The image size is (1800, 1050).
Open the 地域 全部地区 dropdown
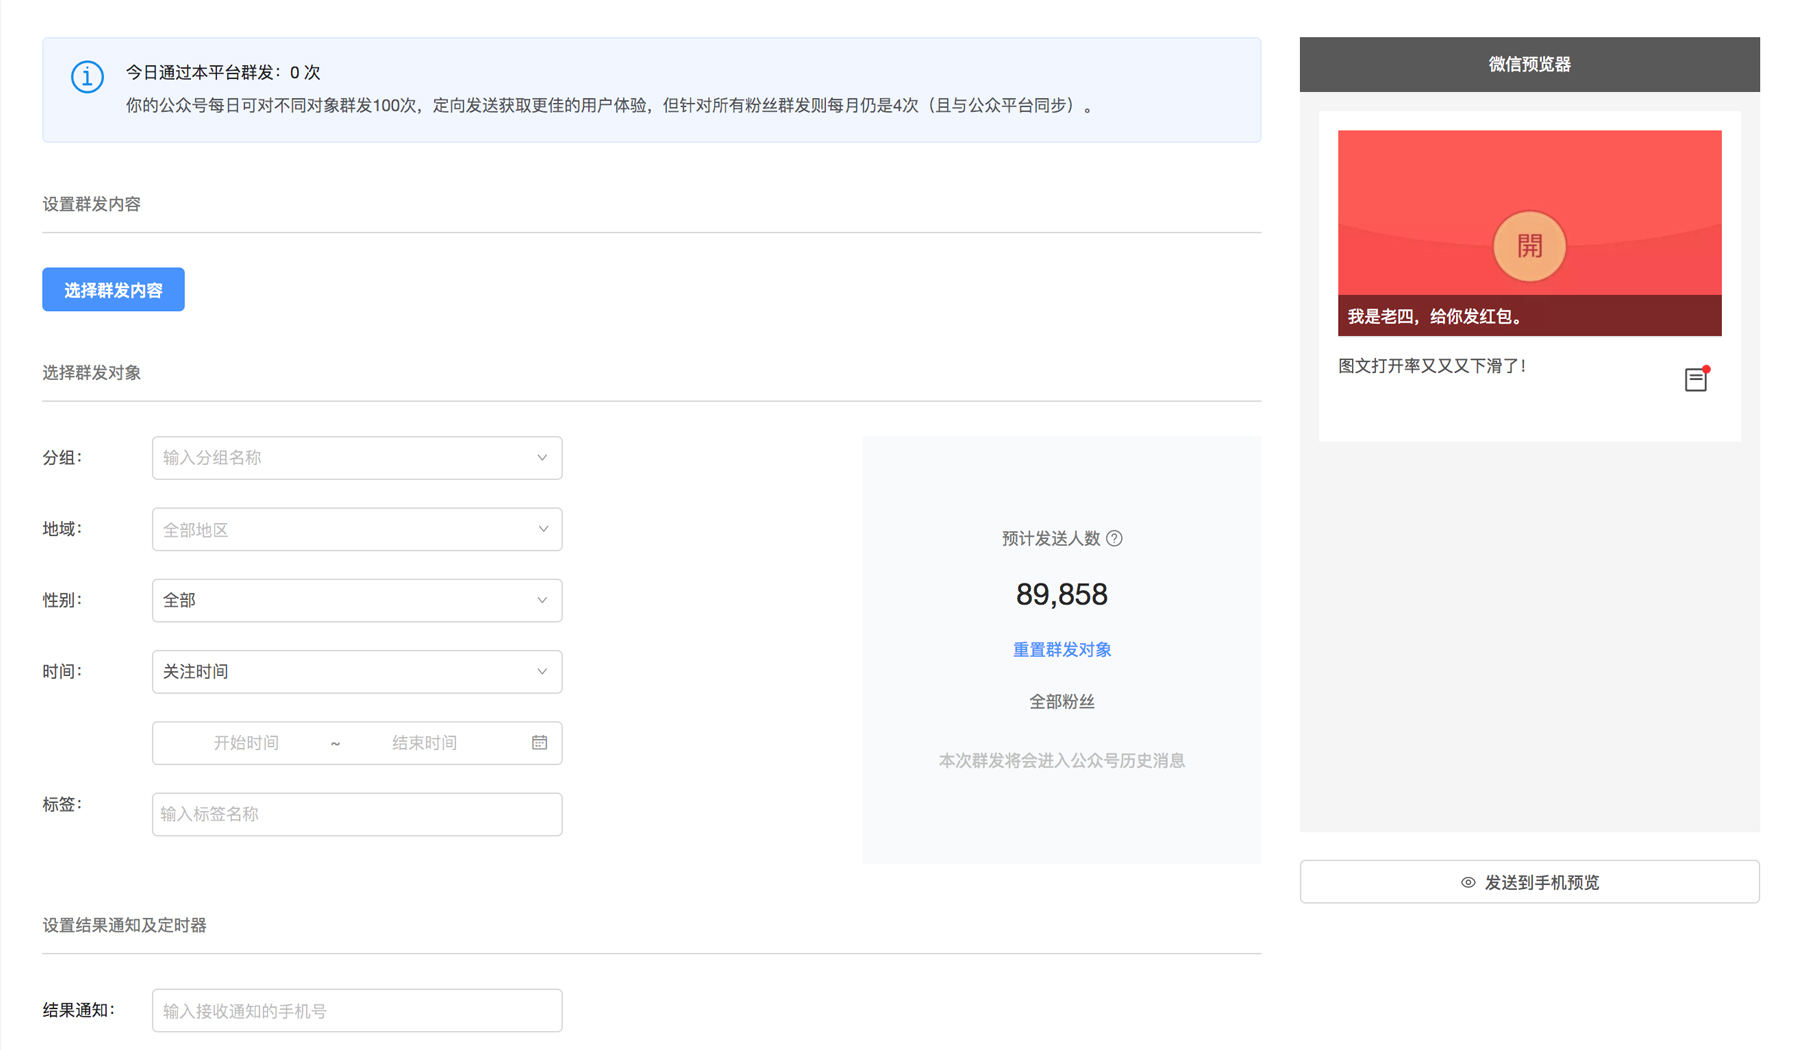pyautogui.click(x=357, y=529)
